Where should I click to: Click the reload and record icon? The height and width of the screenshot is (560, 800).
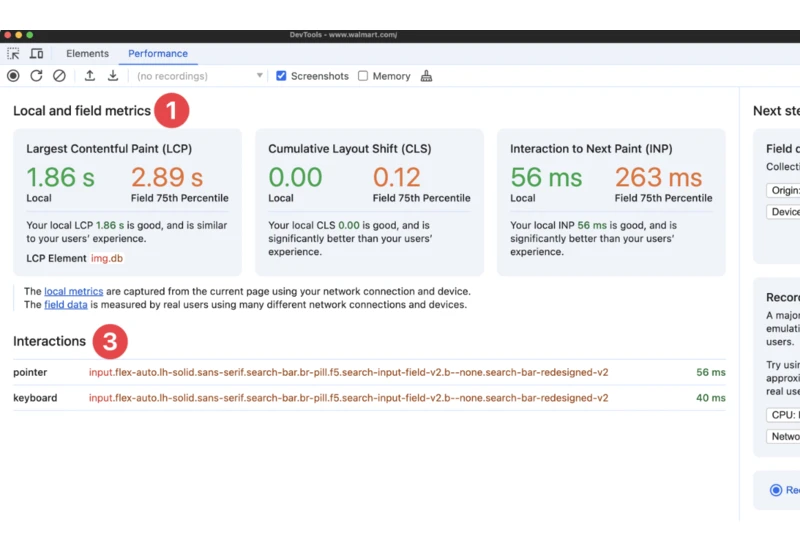pos(36,76)
